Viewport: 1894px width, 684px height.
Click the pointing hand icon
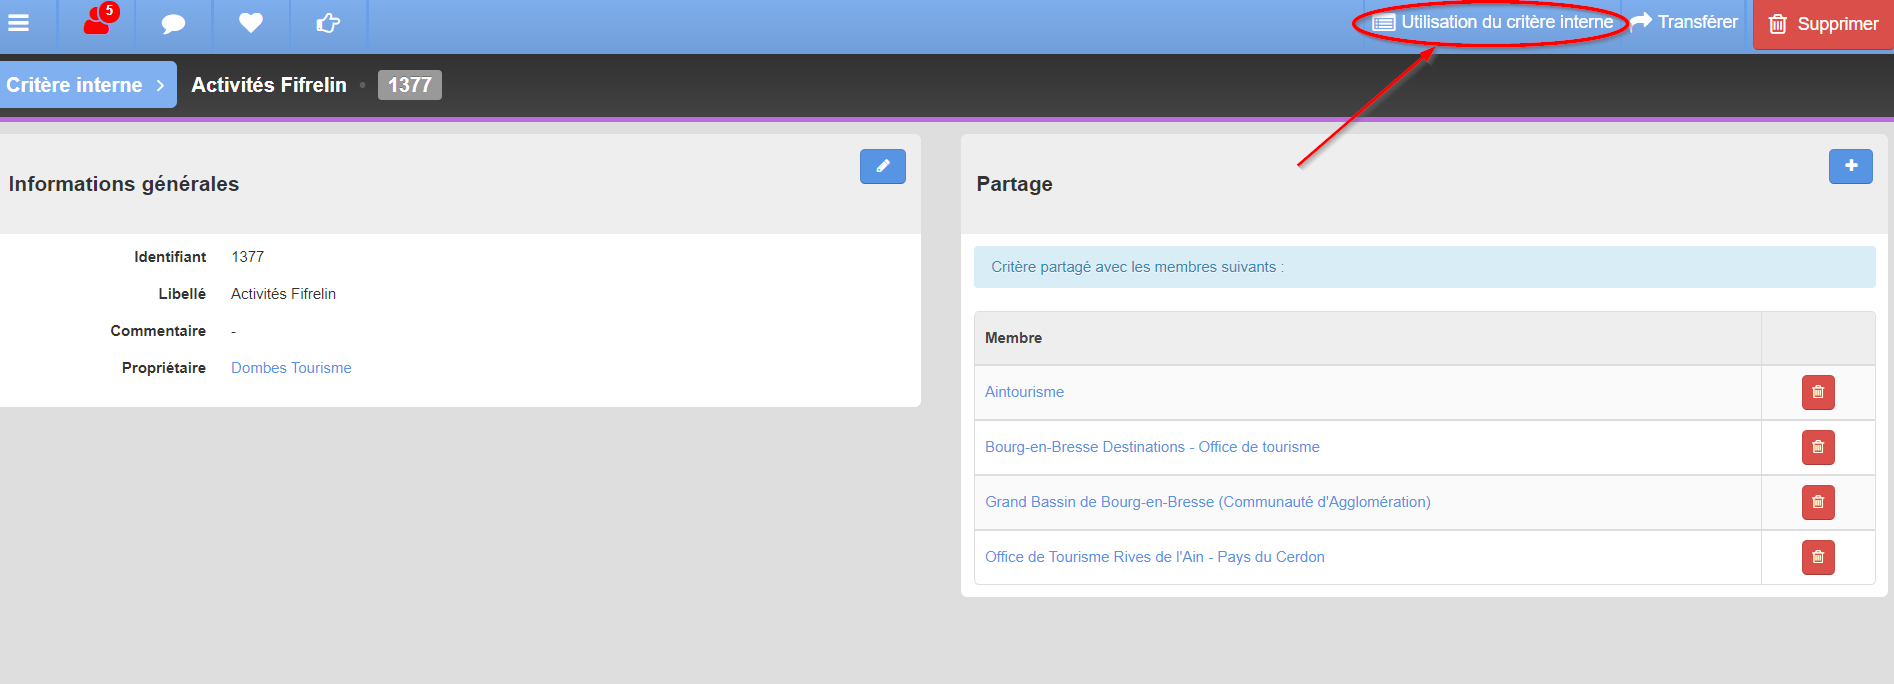click(x=328, y=22)
